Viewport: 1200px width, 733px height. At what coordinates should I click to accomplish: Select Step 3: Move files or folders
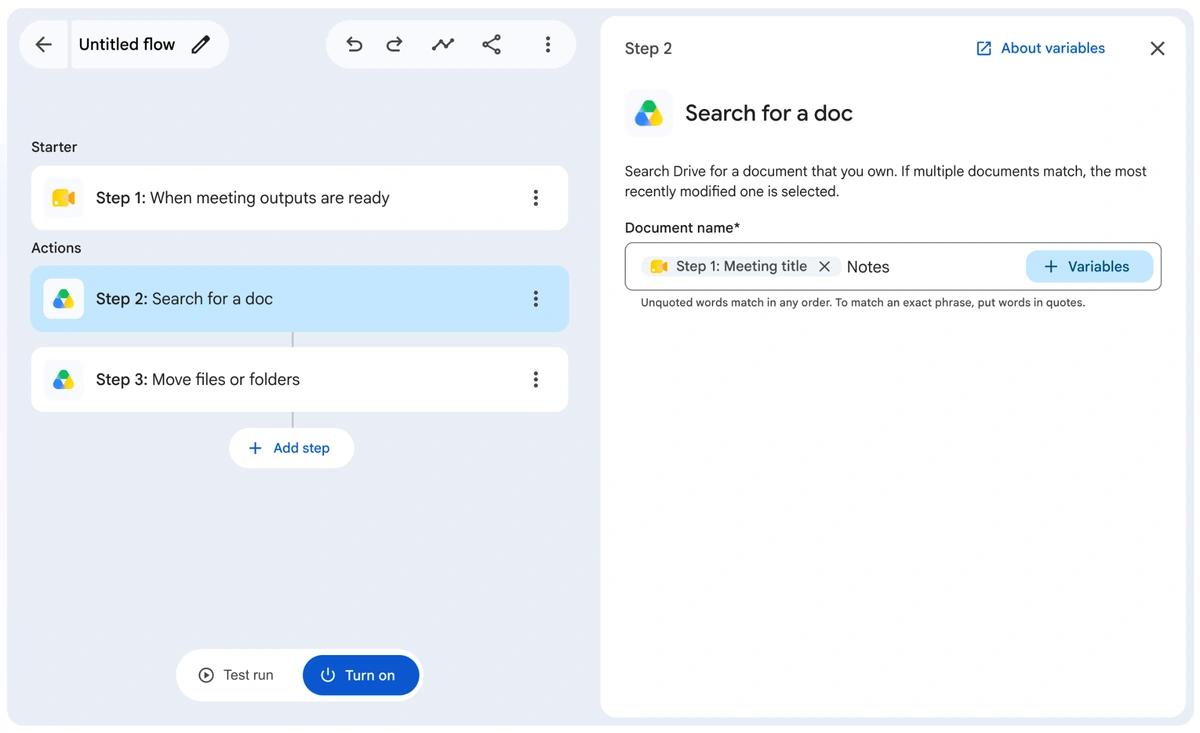coord(299,380)
